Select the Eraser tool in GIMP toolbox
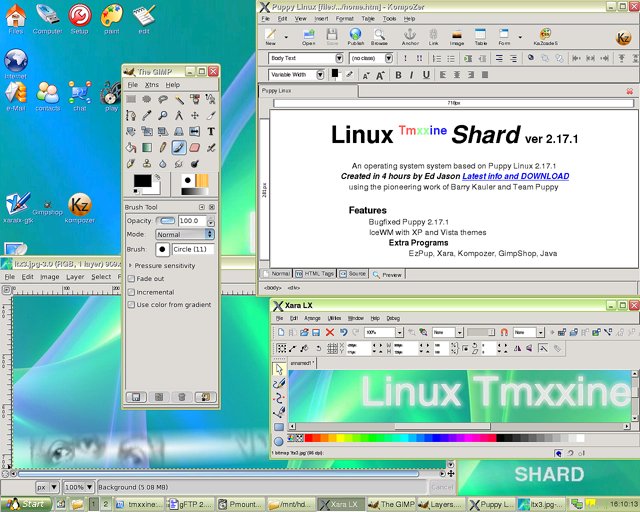Screen dimensions: 640x512 pyautogui.click(x=195, y=147)
